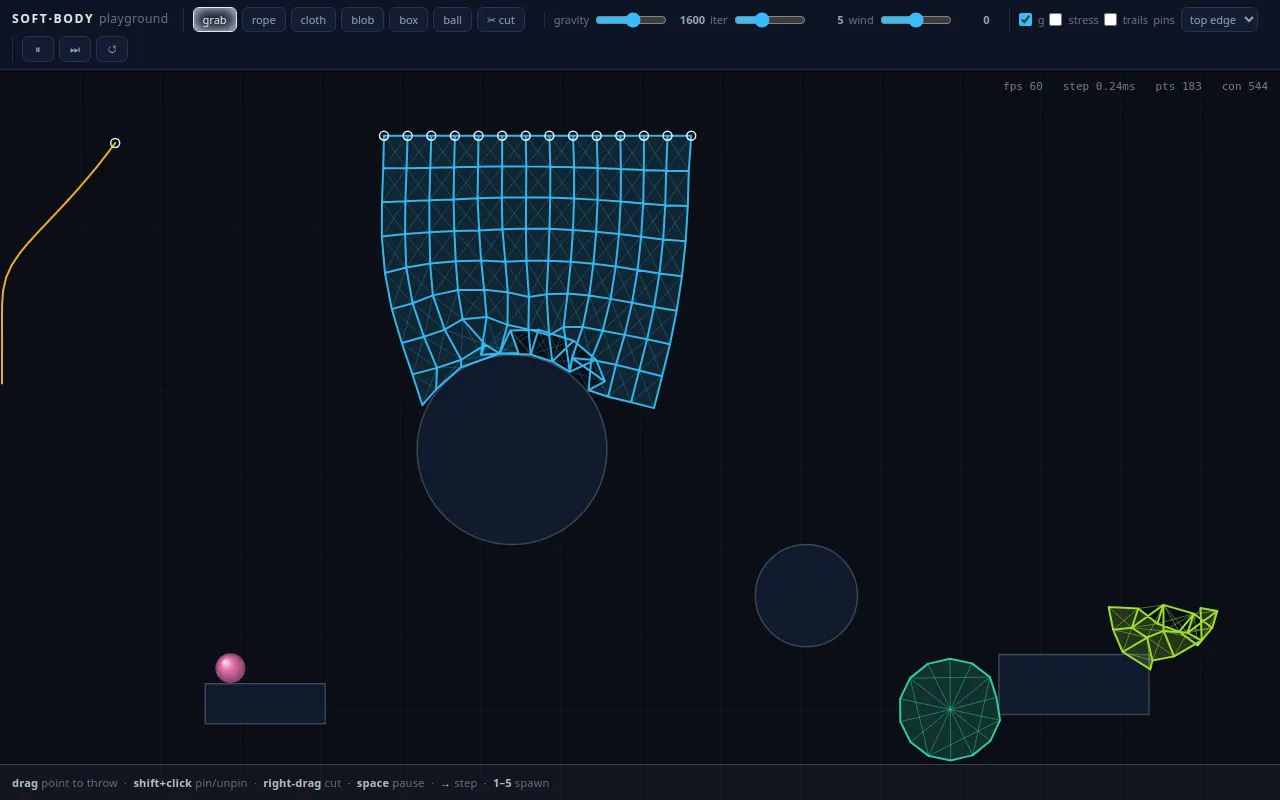Screen dimensions: 1280x800
Task: Click the 'con 544' readout
Action: 1245,87
